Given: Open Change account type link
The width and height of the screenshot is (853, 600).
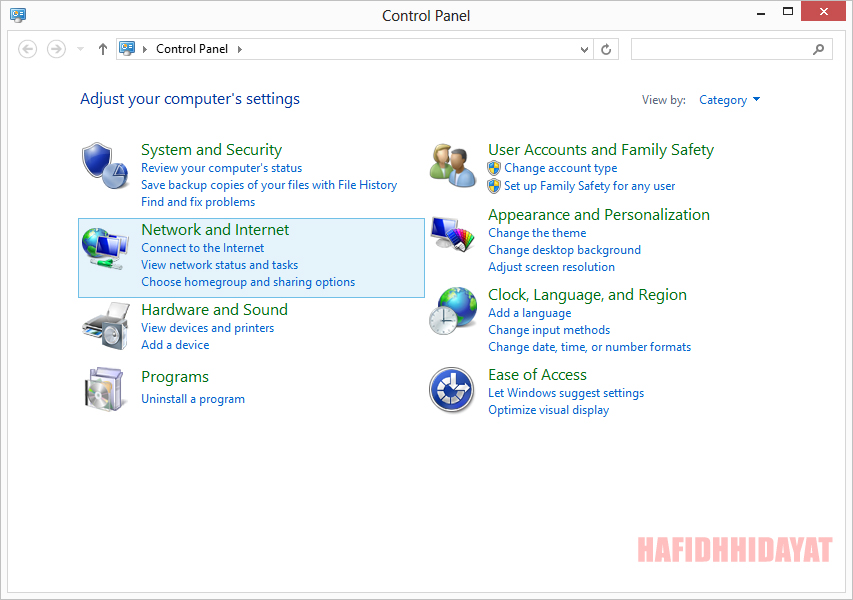Looking at the screenshot, I should 560,168.
